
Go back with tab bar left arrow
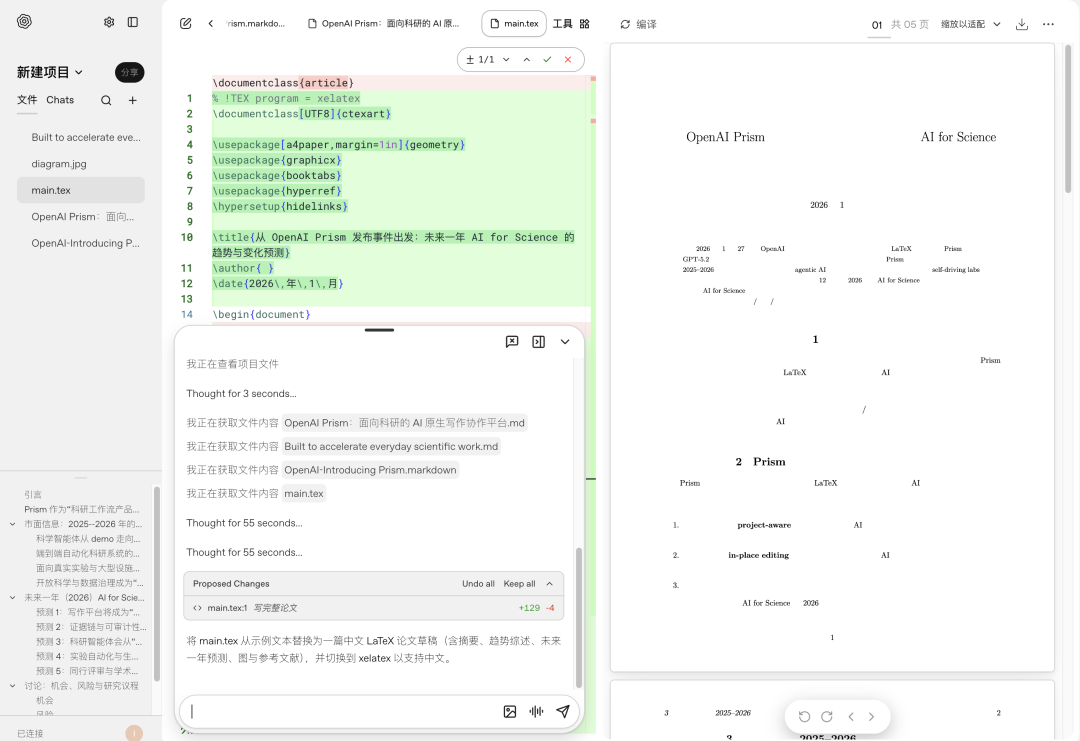[x=211, y=23]
